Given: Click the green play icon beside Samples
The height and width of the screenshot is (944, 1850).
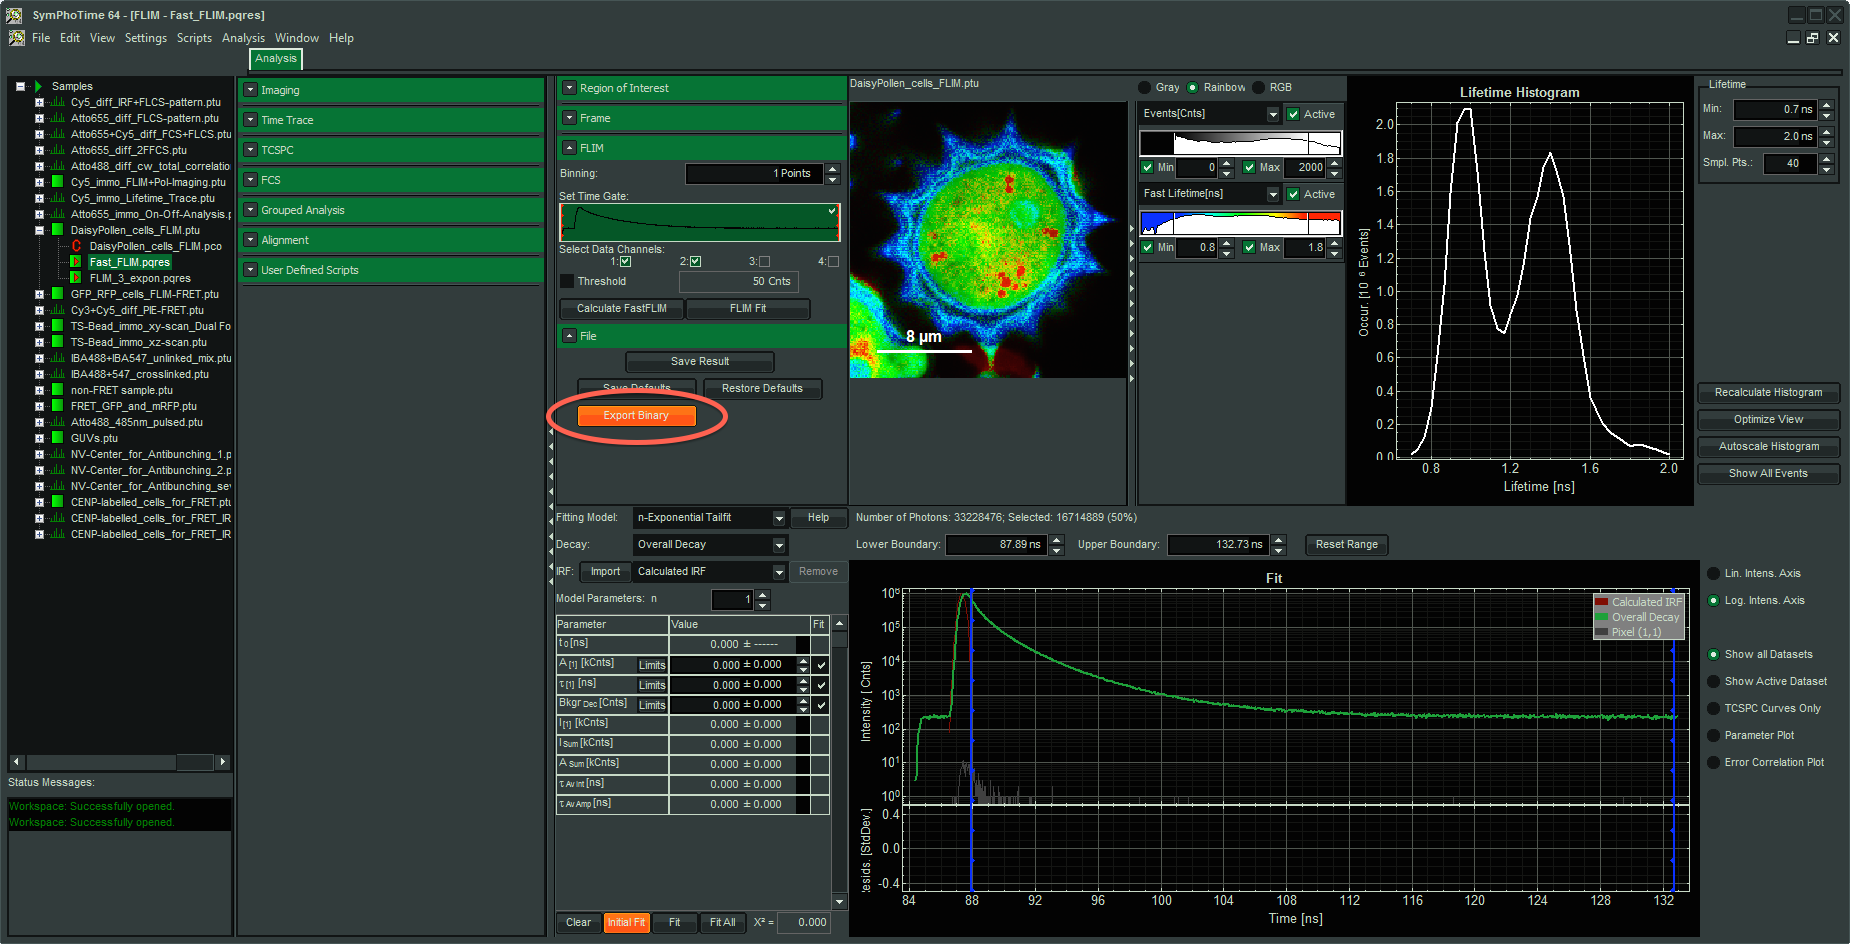Looking at the screenshot, I should [x=38, y=86].
